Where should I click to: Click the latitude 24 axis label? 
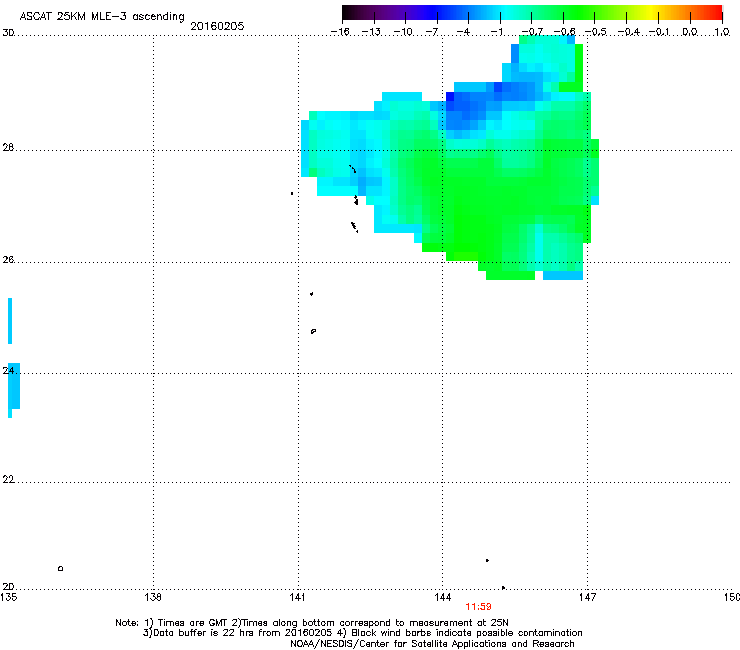click(x=8, y=371)
